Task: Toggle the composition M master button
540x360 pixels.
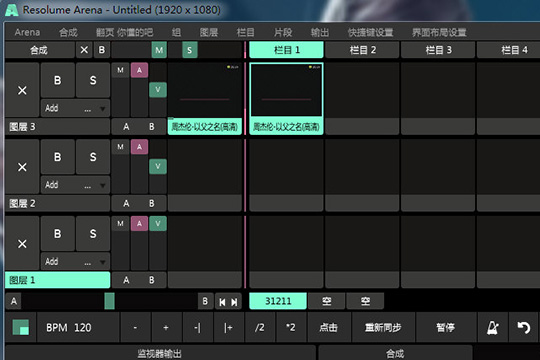Action: [x=159, y=50]
